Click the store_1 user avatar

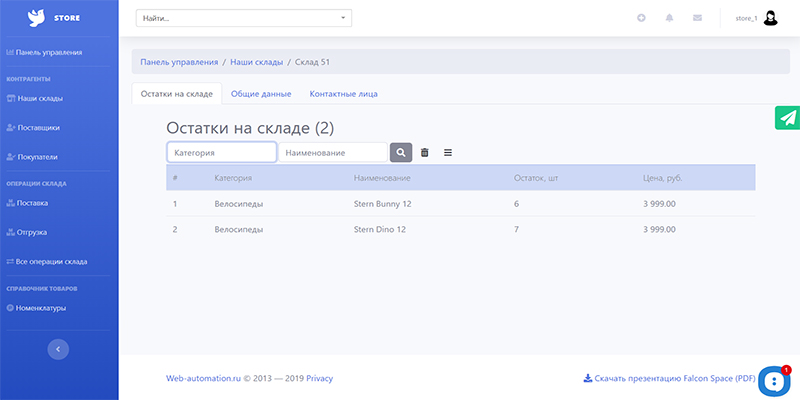click(770, 18)
